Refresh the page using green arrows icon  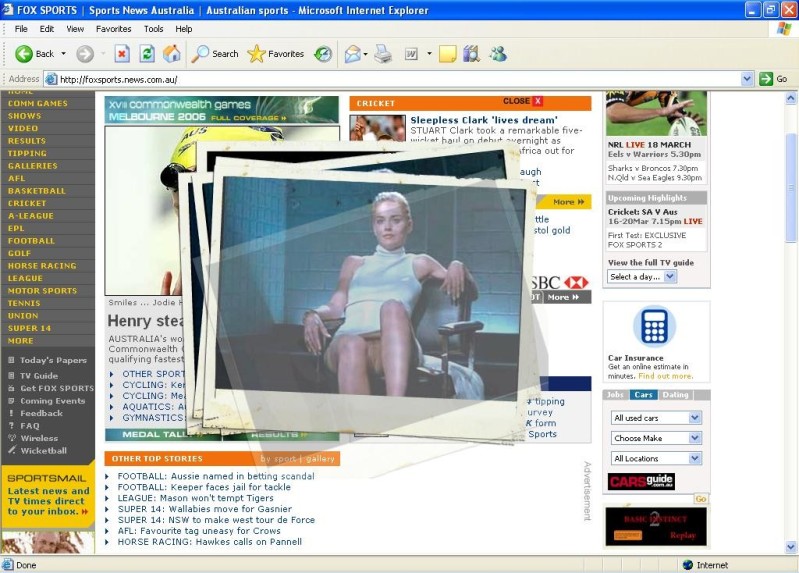pyautogui.click(x=147, y=54)
